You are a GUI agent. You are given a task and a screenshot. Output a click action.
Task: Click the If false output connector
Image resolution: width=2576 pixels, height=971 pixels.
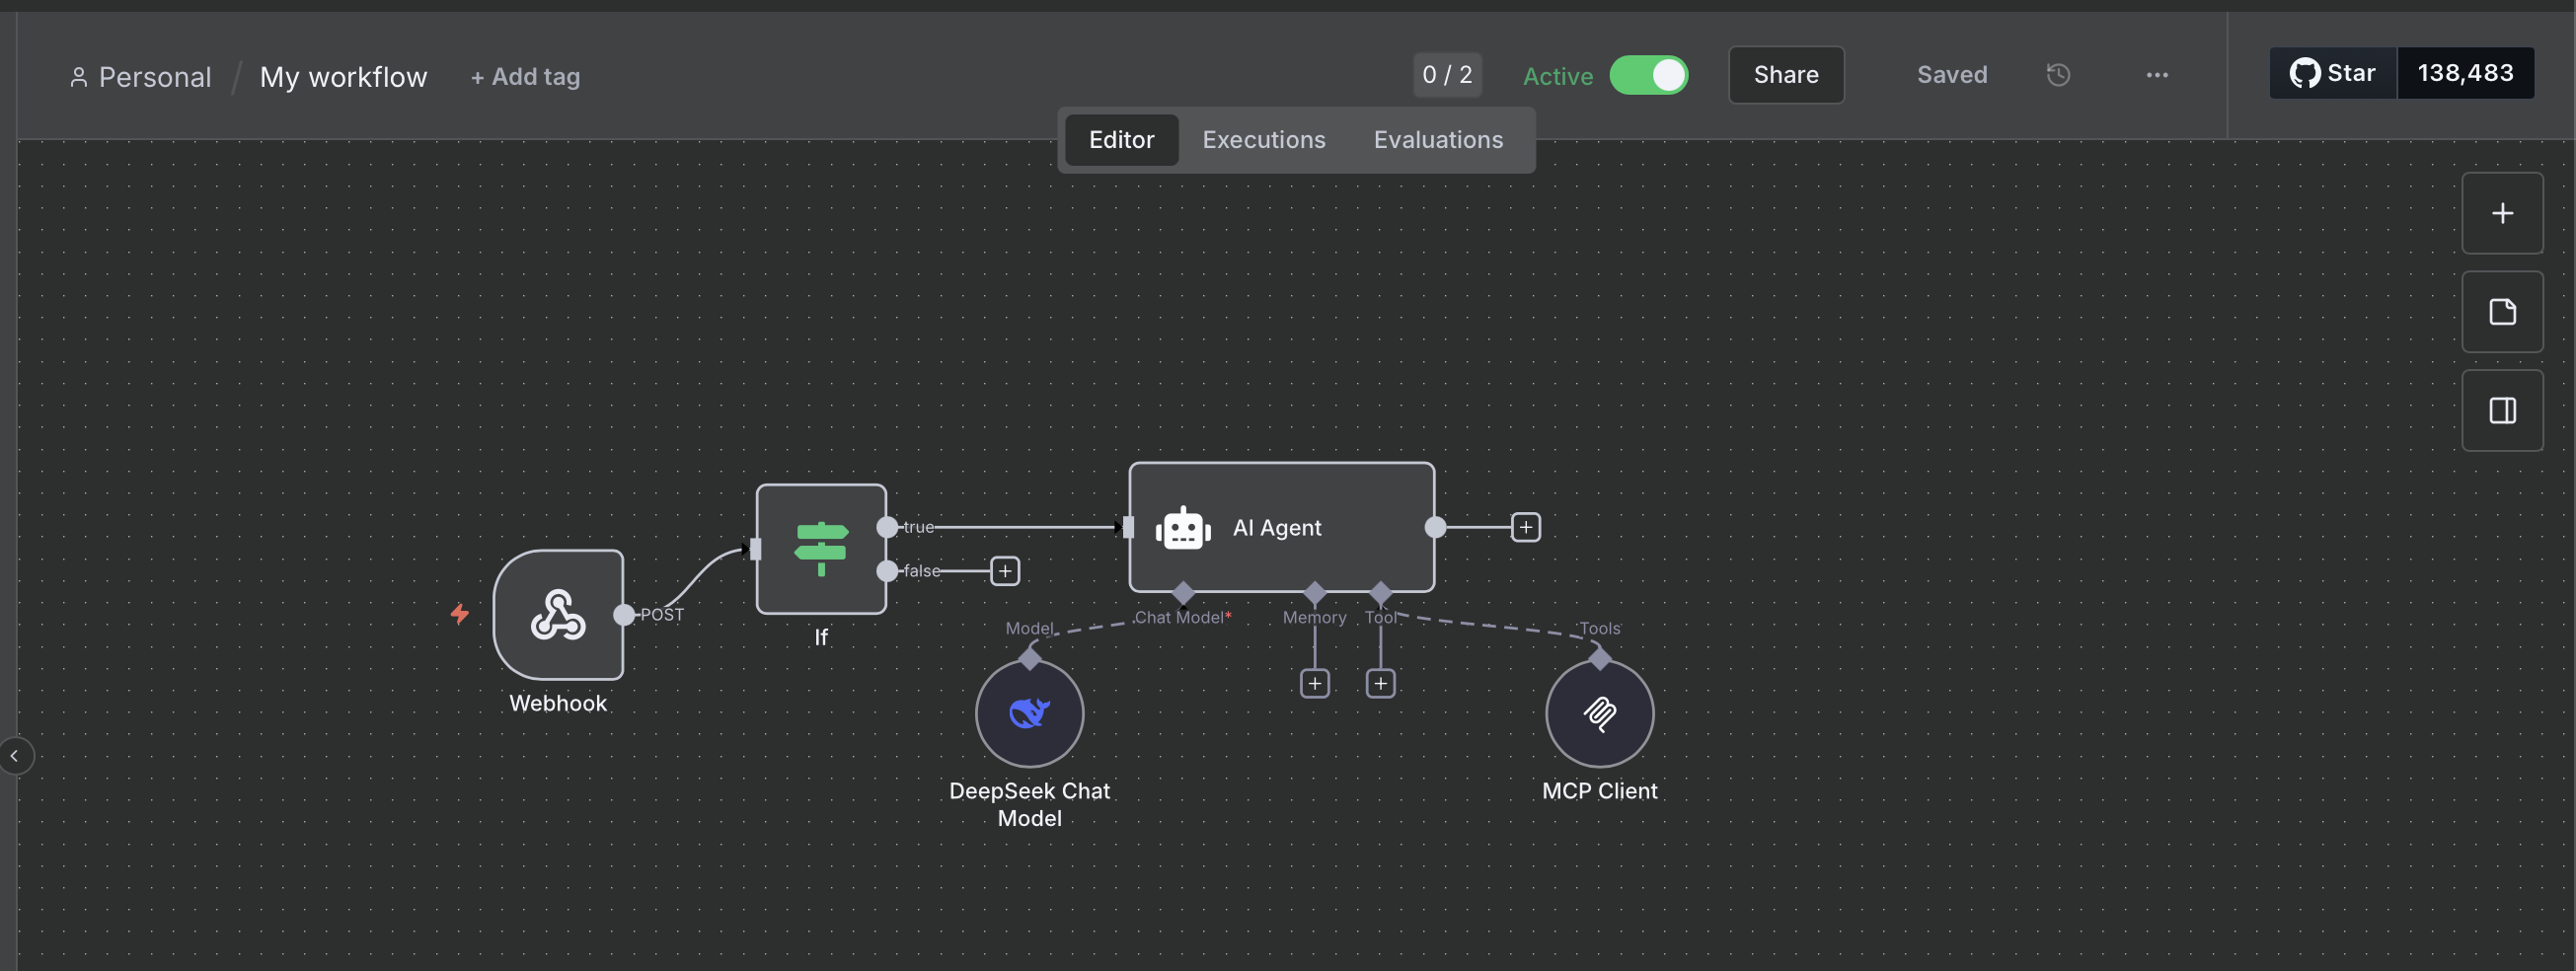tap(887, 571)
